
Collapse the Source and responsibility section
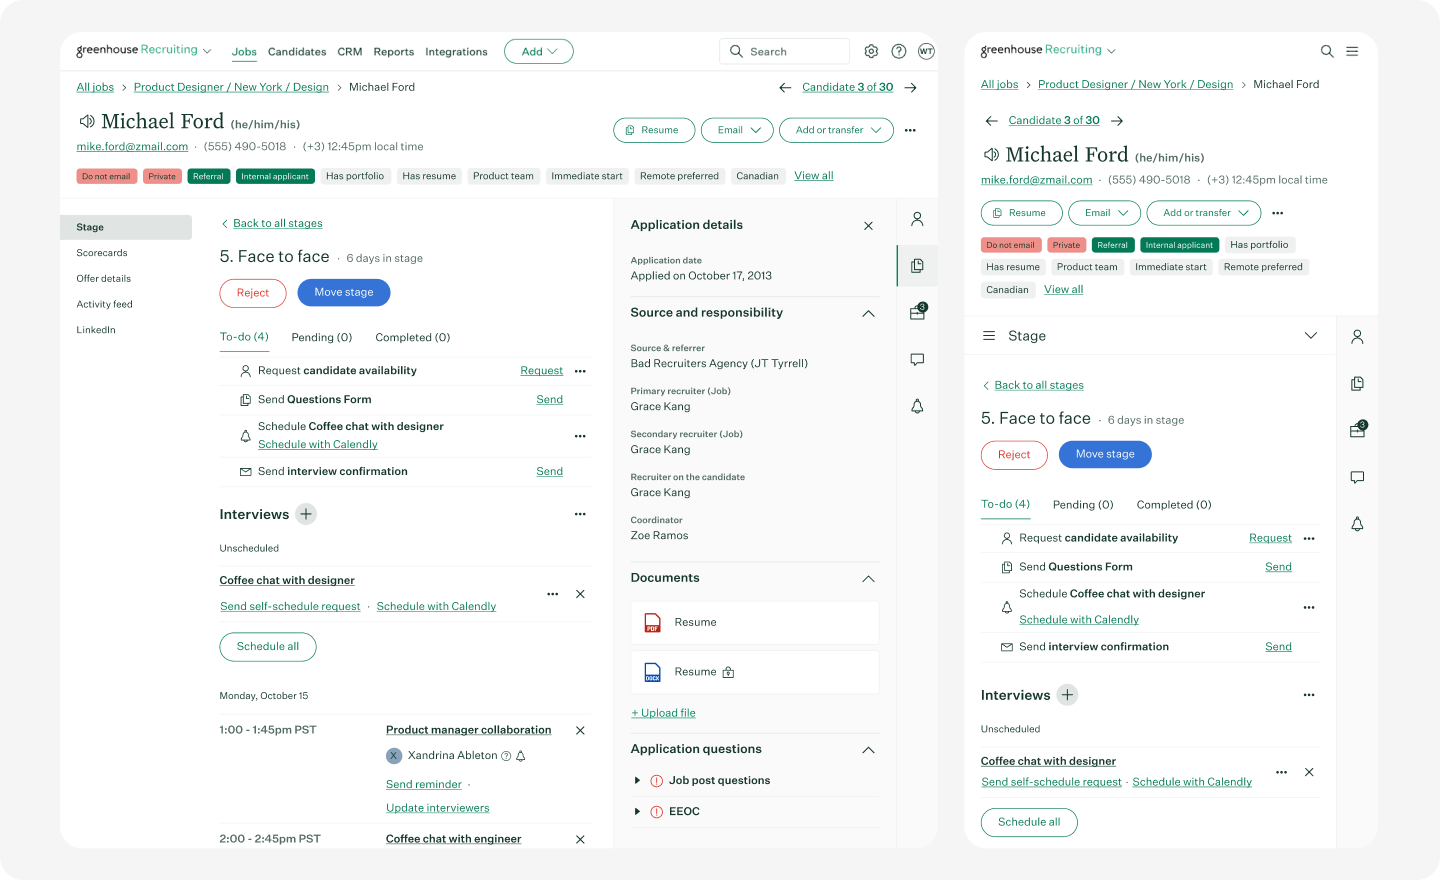pos(868,312)
